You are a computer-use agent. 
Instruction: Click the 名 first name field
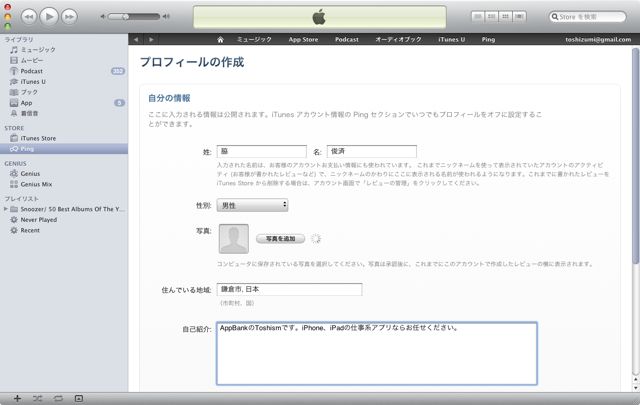click(x=372, y=151)
